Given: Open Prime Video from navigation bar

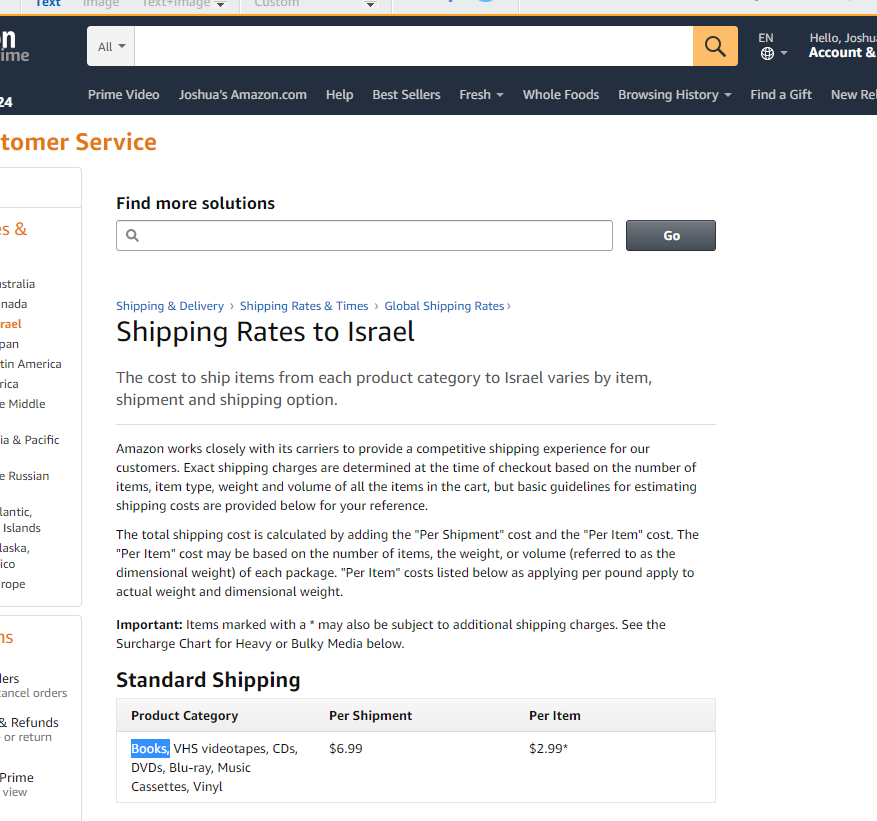Looking at the screenshot, I should coord(123,95).
